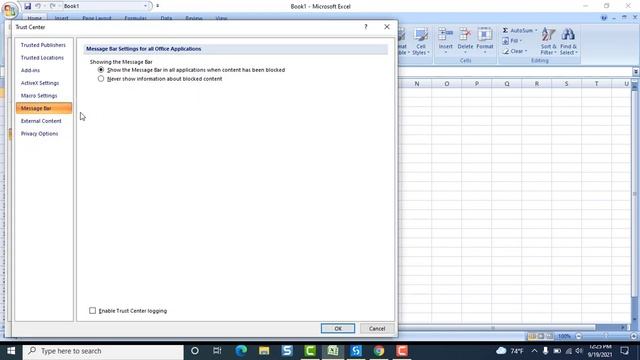Select column R header
This screenshot has height=360, width=640.
click(537, 84)
